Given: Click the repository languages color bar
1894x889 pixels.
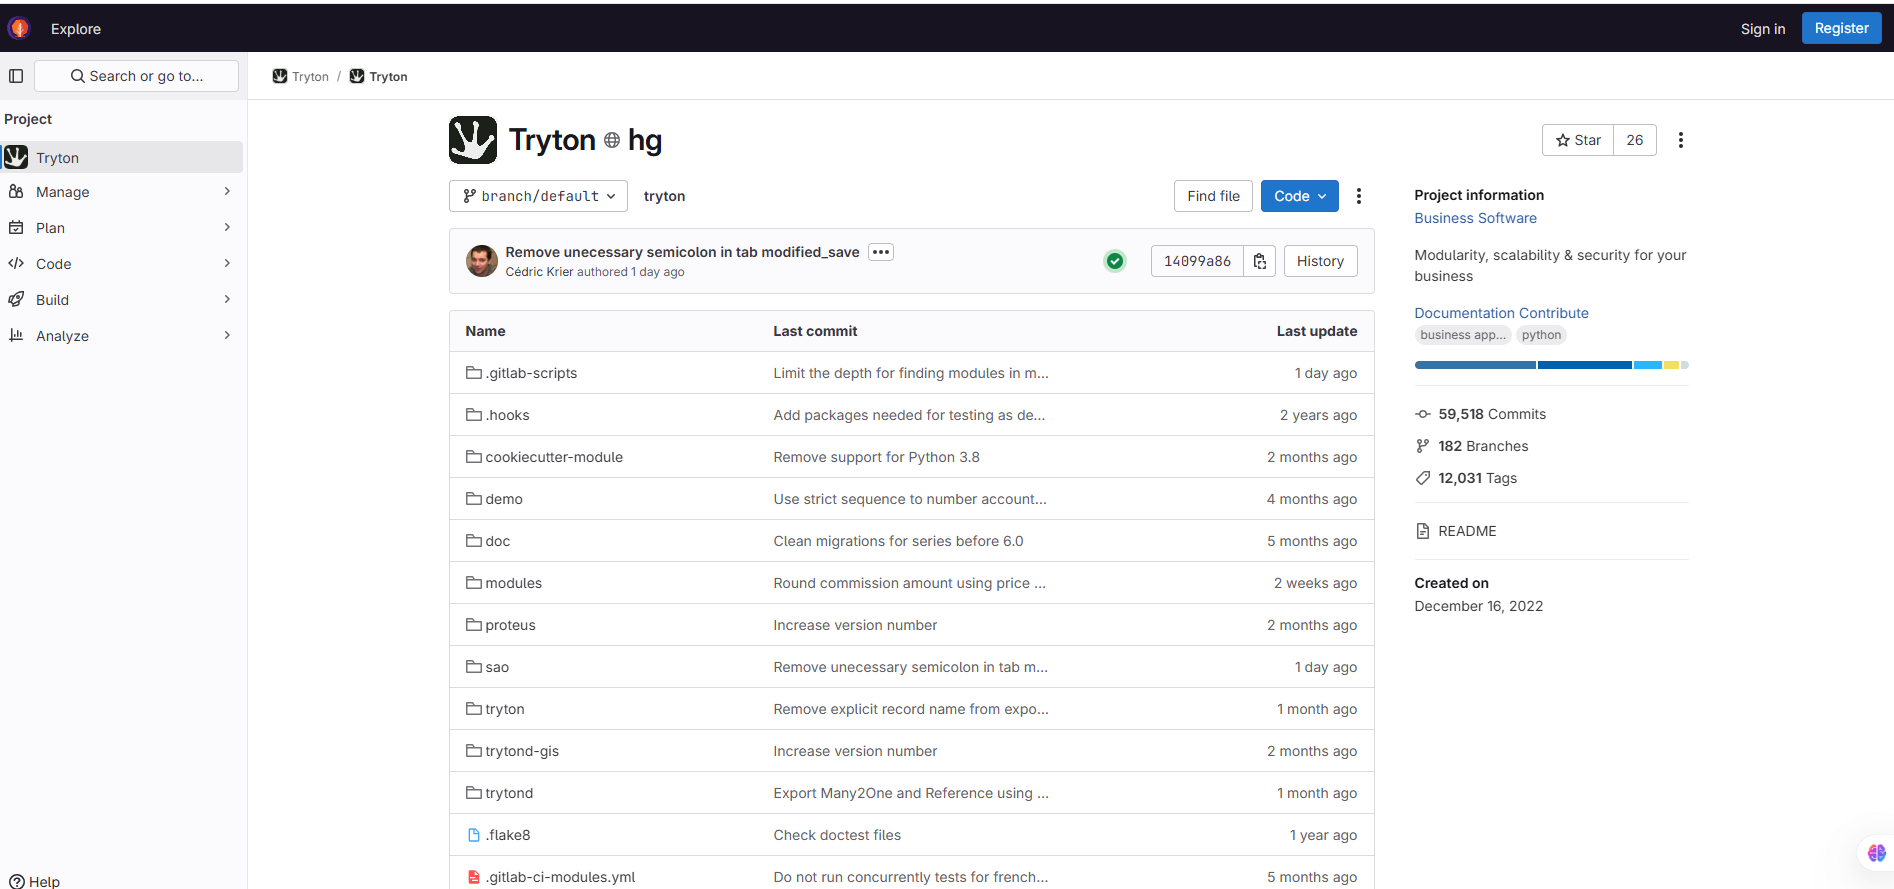Looking at the screenshot, I should coord(1551,365).
